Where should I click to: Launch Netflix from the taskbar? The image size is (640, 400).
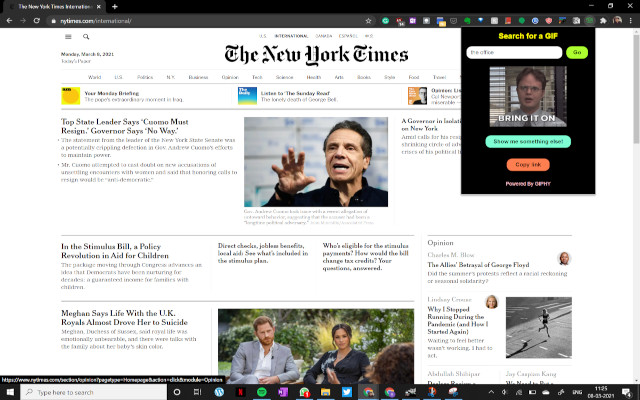(x=240, y=392)
